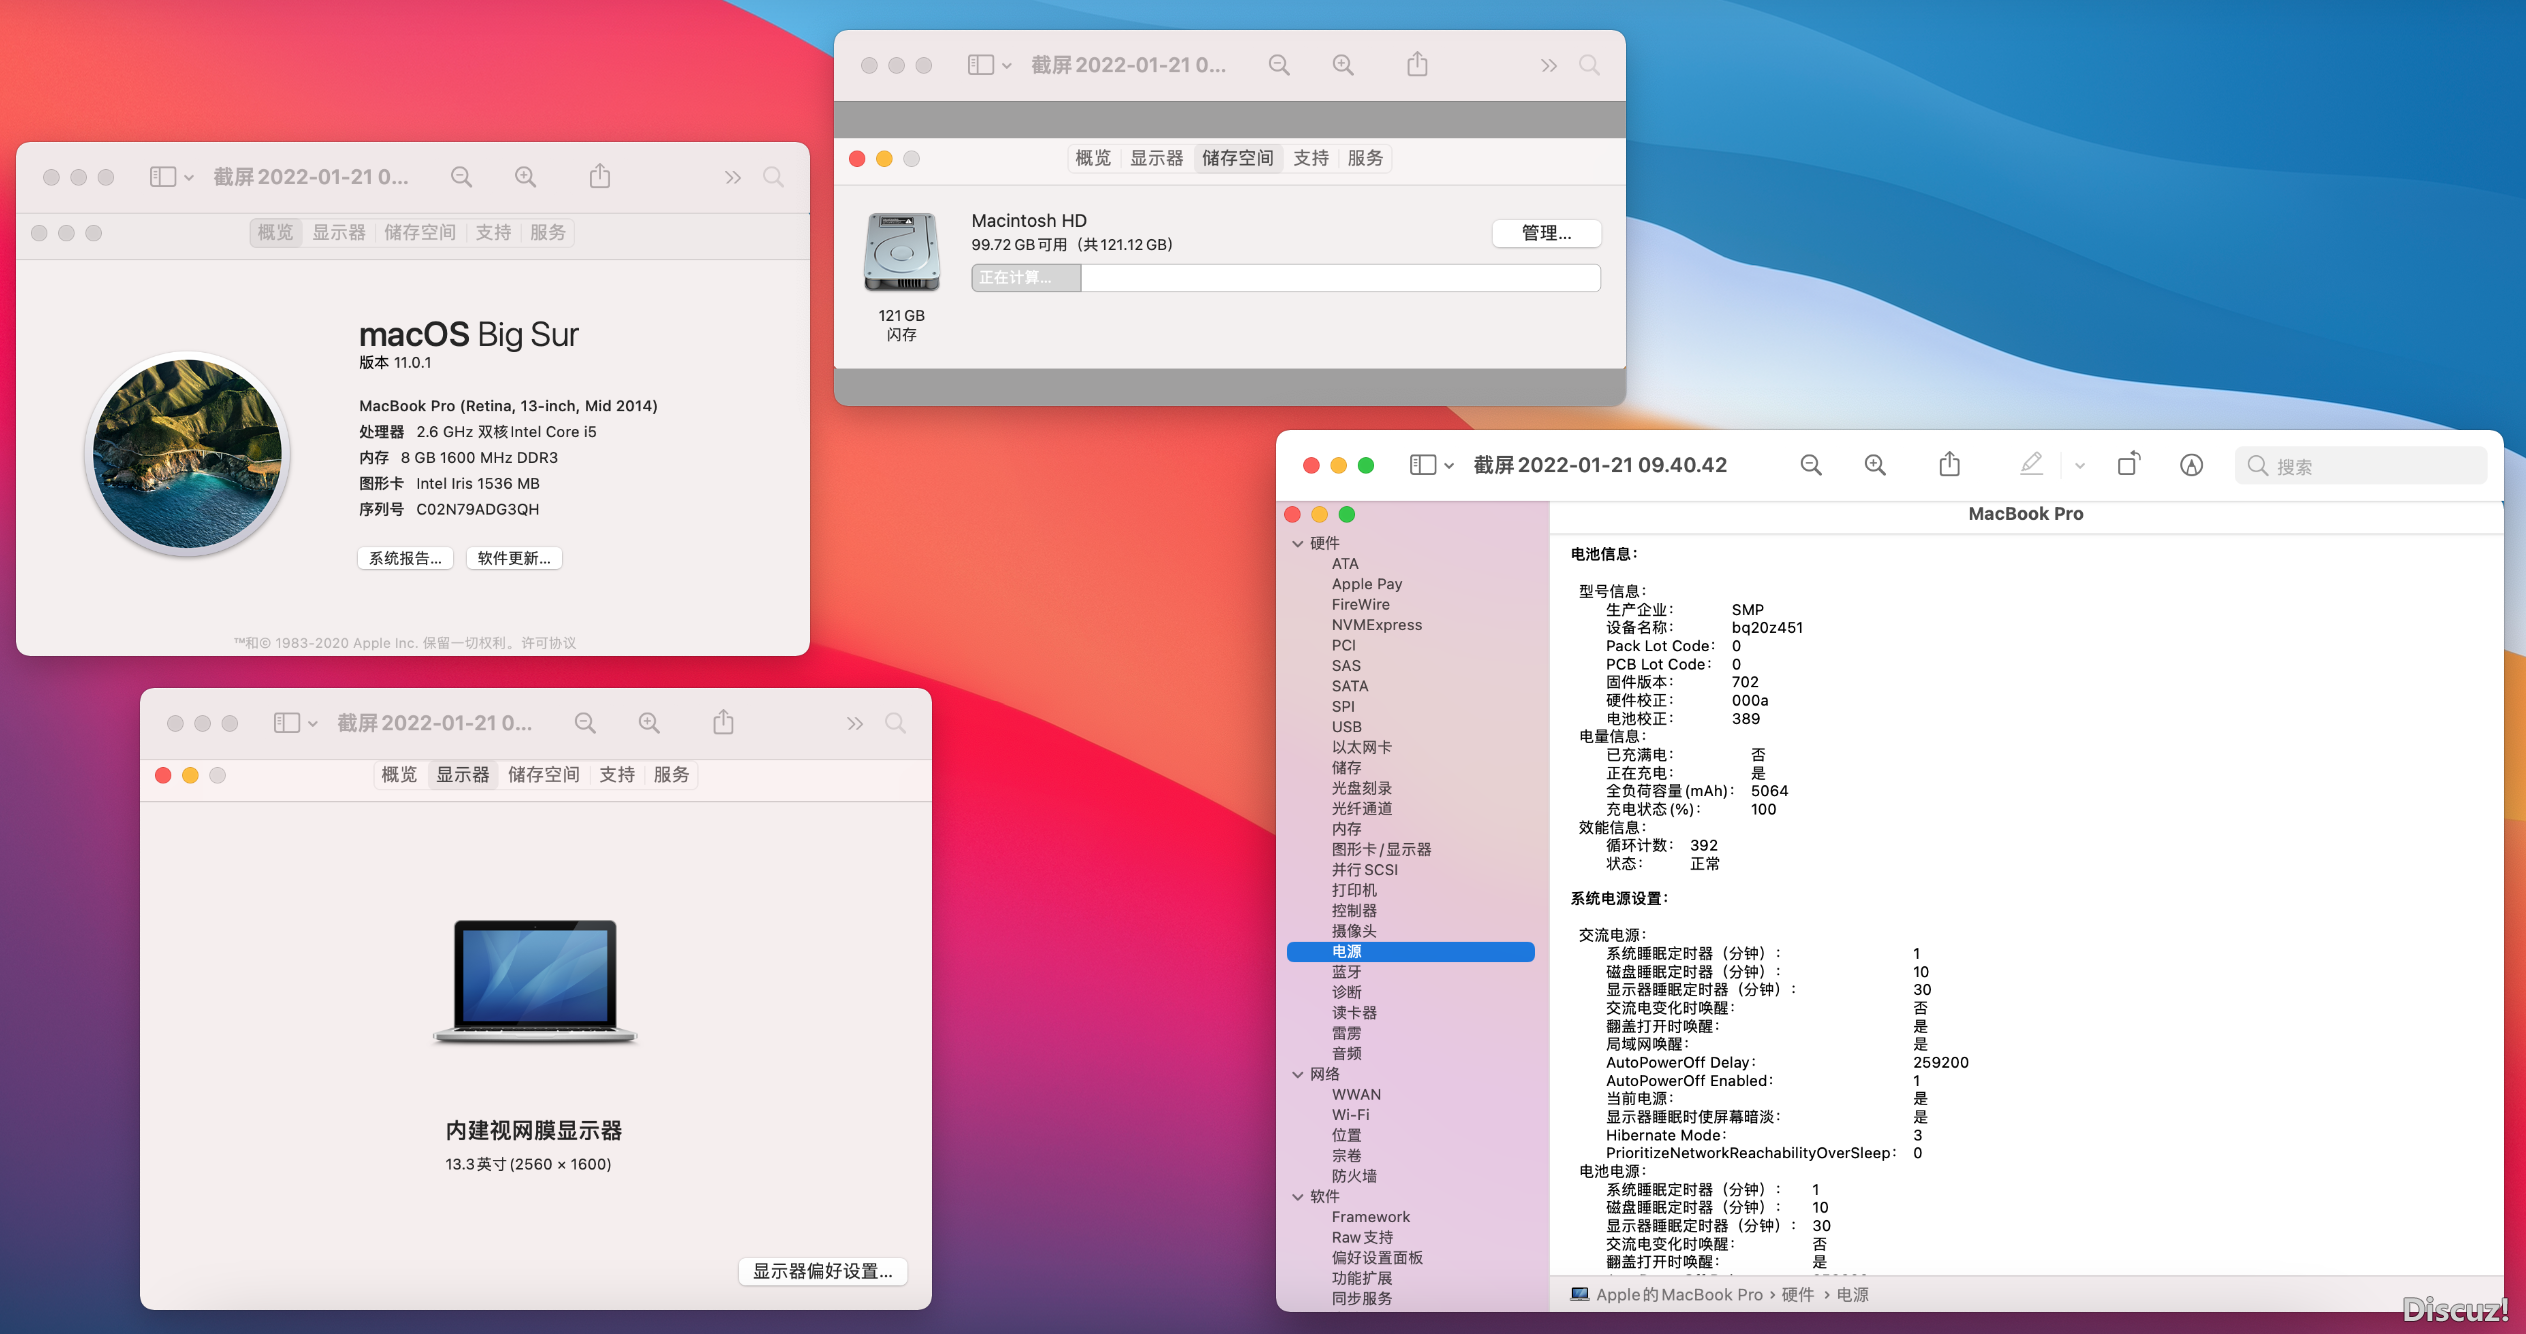Select the 储存空间 tab in the Macintosh HD window
Image resolution: width=2526 pixels, height=1334 pixels.
click(1237, 158)
